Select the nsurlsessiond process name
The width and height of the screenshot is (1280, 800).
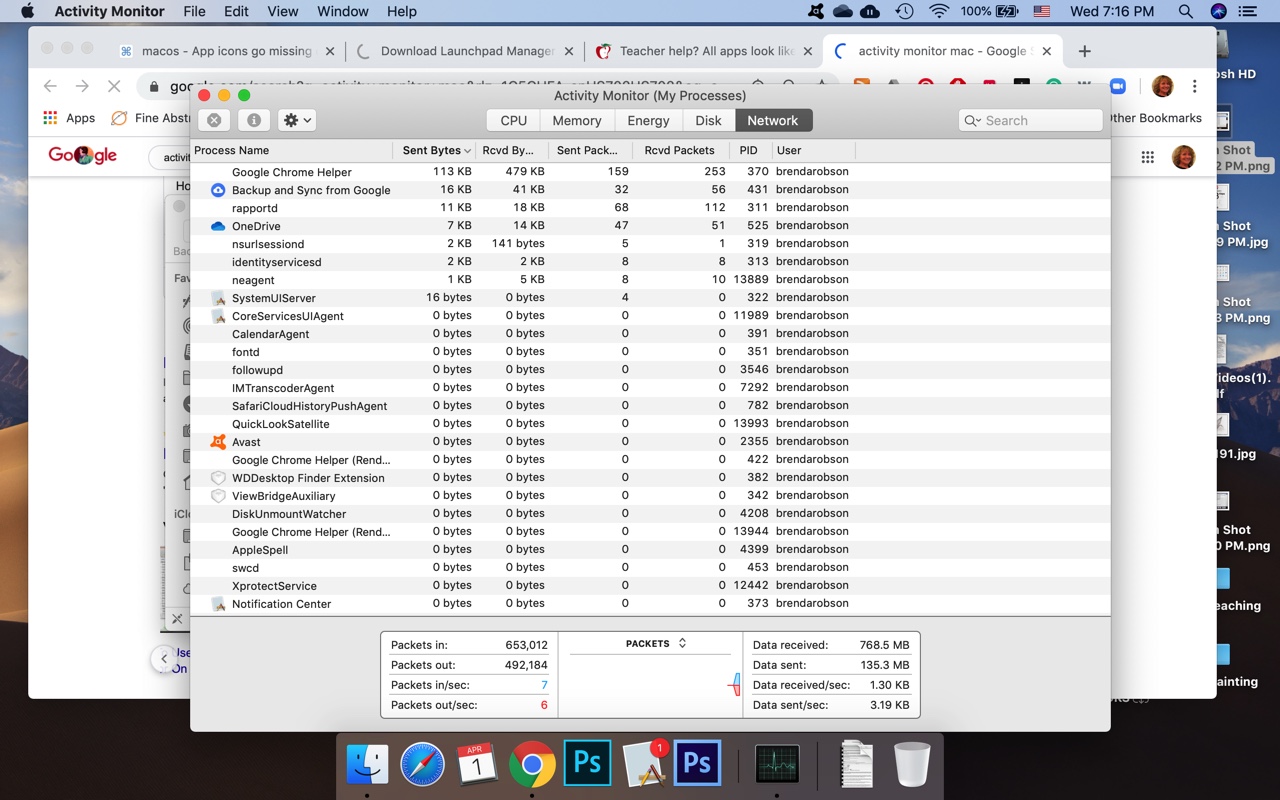(x=268, y=244)
